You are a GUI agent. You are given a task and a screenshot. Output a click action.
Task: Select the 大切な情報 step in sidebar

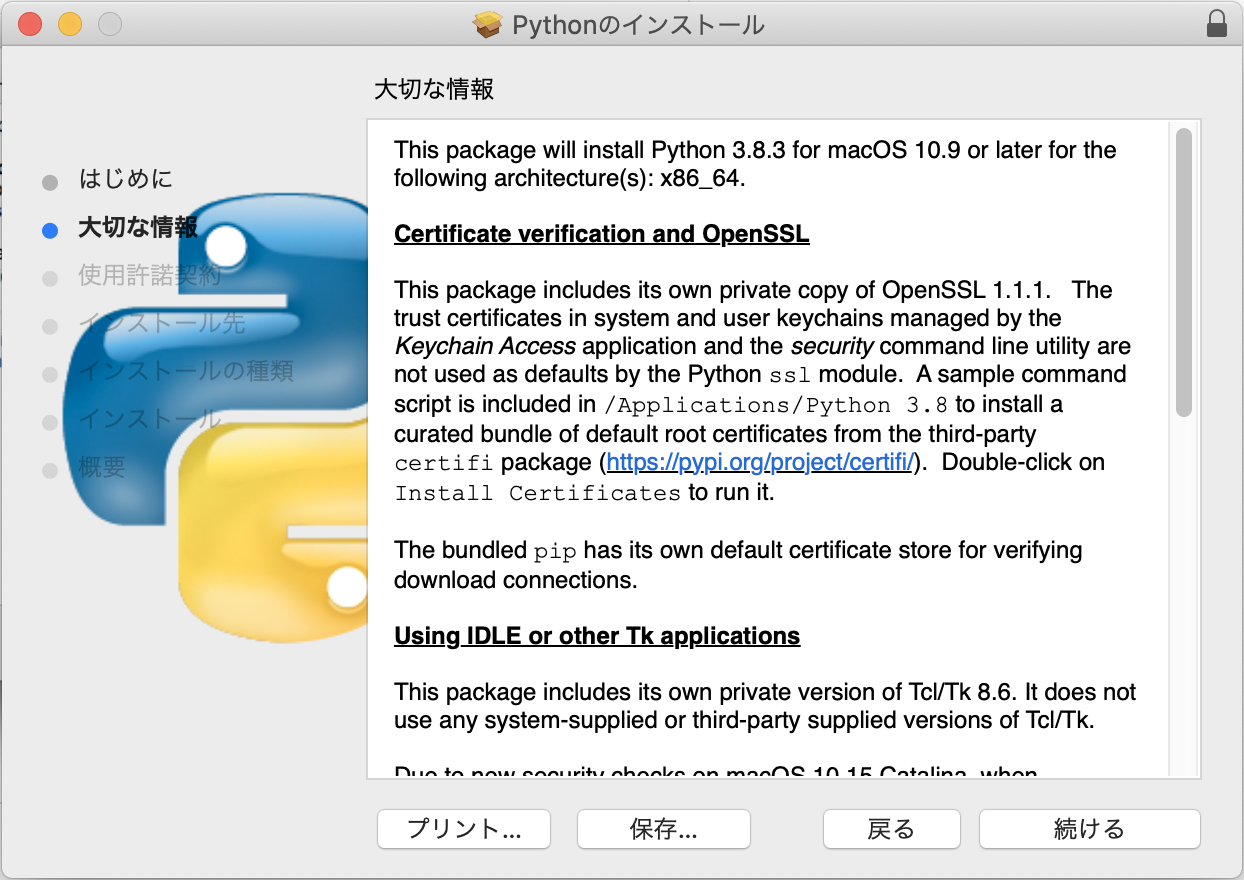click(x=138, y=228)
